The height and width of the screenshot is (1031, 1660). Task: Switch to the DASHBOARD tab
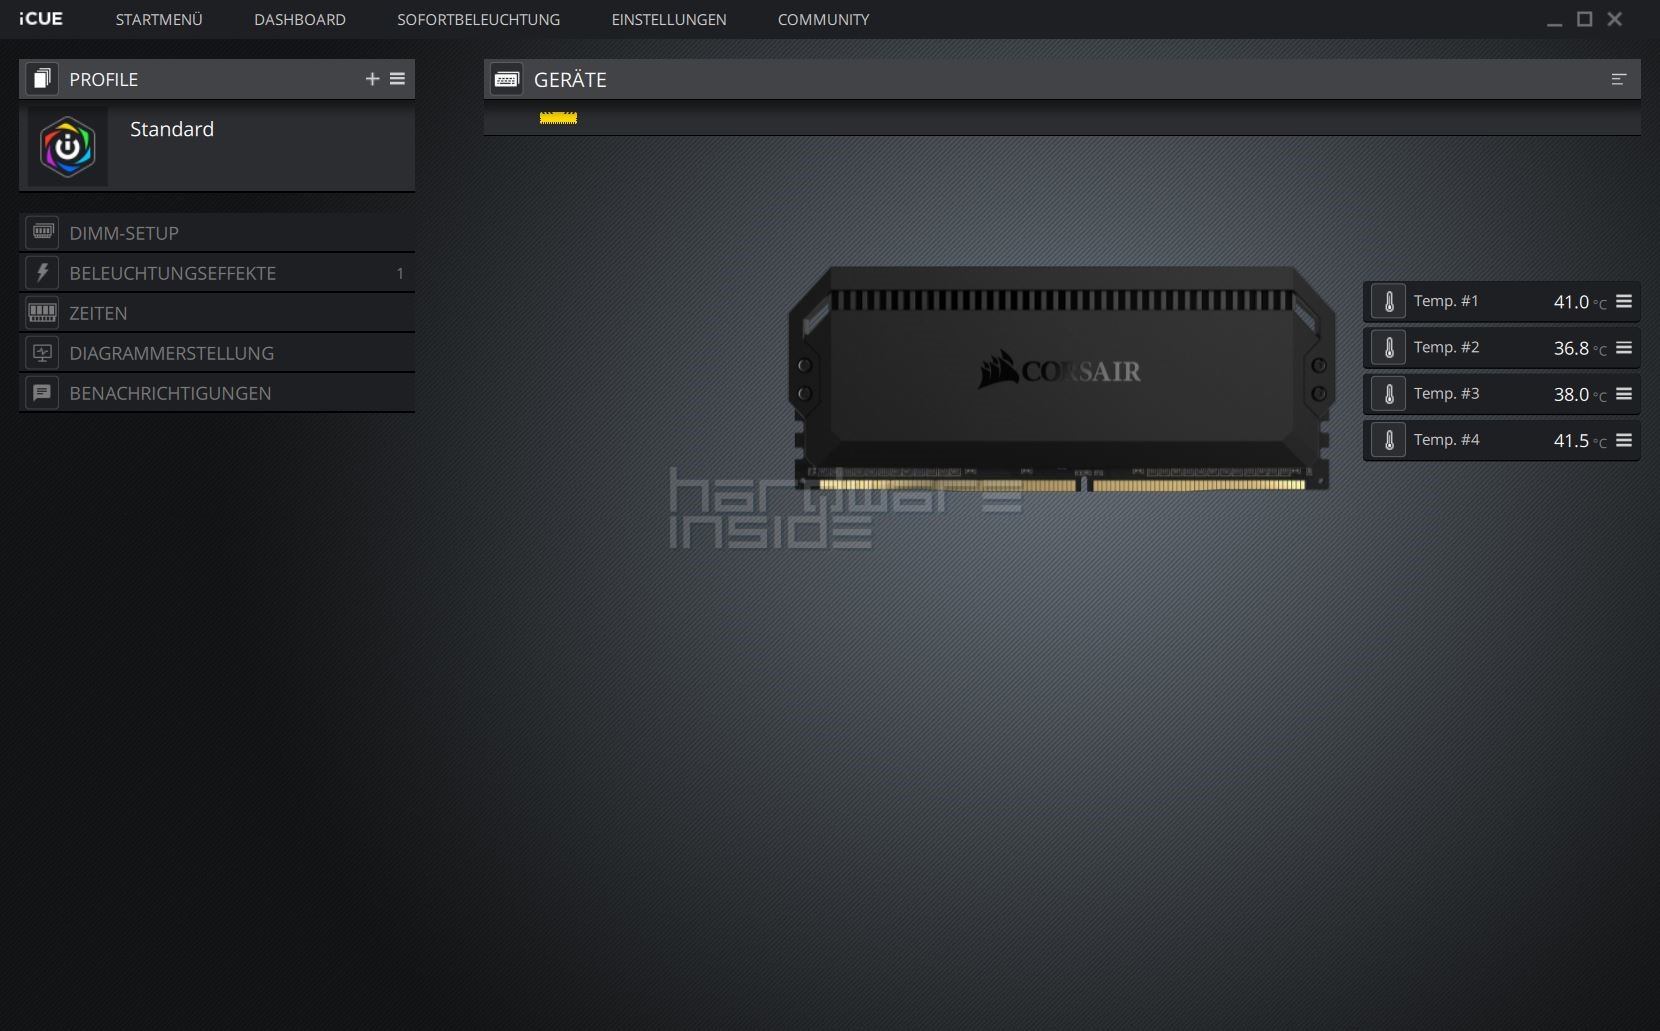point(300,19)
